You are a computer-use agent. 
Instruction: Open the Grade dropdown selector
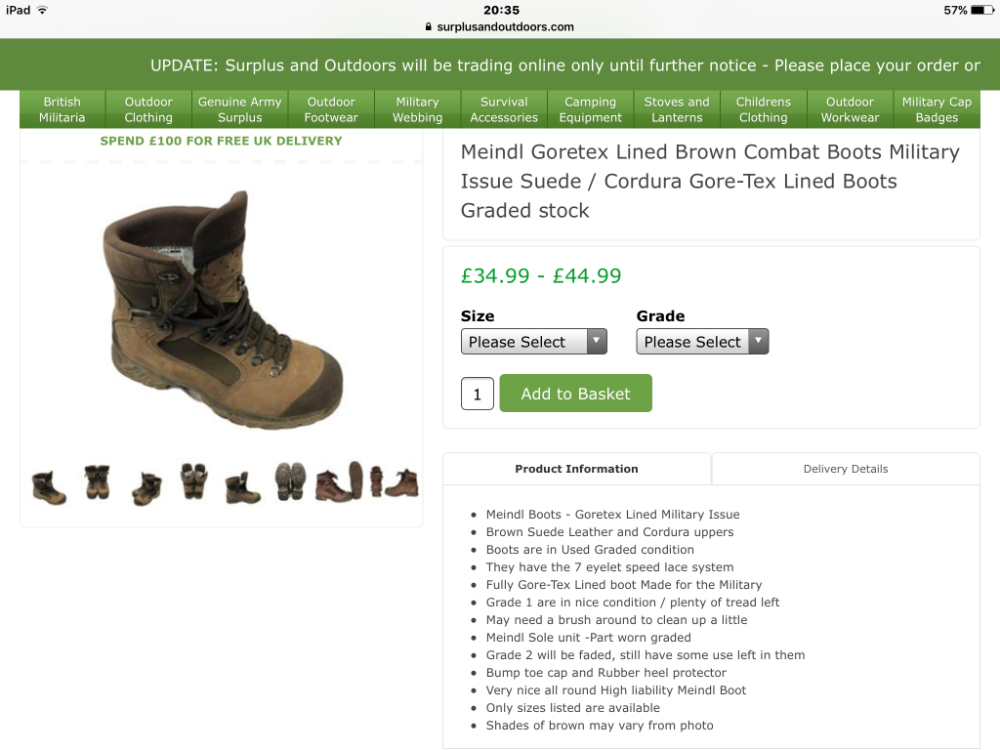(702, 341)
